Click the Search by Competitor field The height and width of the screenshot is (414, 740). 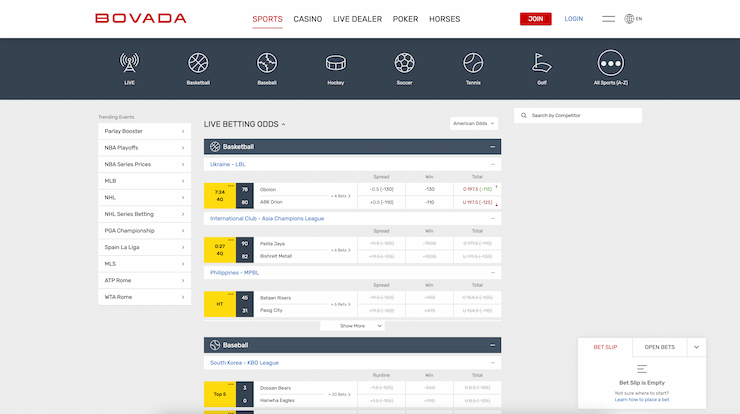(578, 115)
